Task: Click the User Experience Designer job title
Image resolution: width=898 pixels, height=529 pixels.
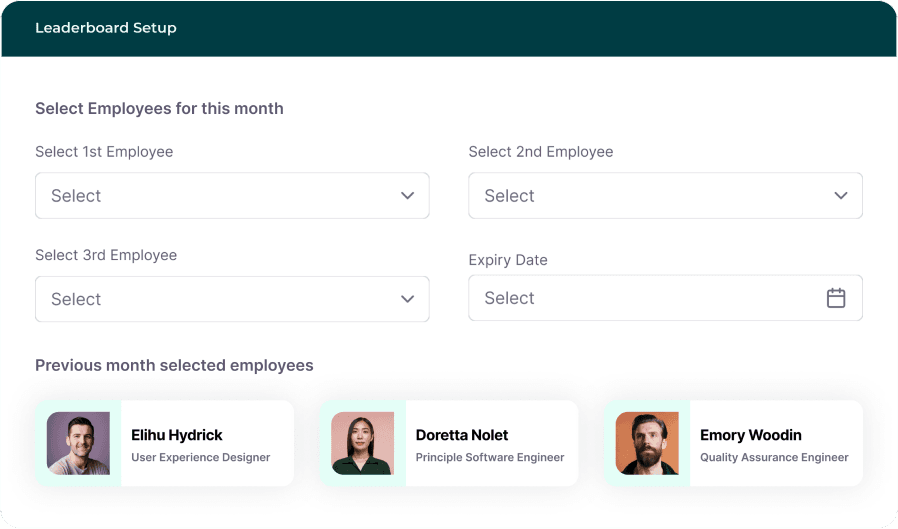Action: pos(201,457)
